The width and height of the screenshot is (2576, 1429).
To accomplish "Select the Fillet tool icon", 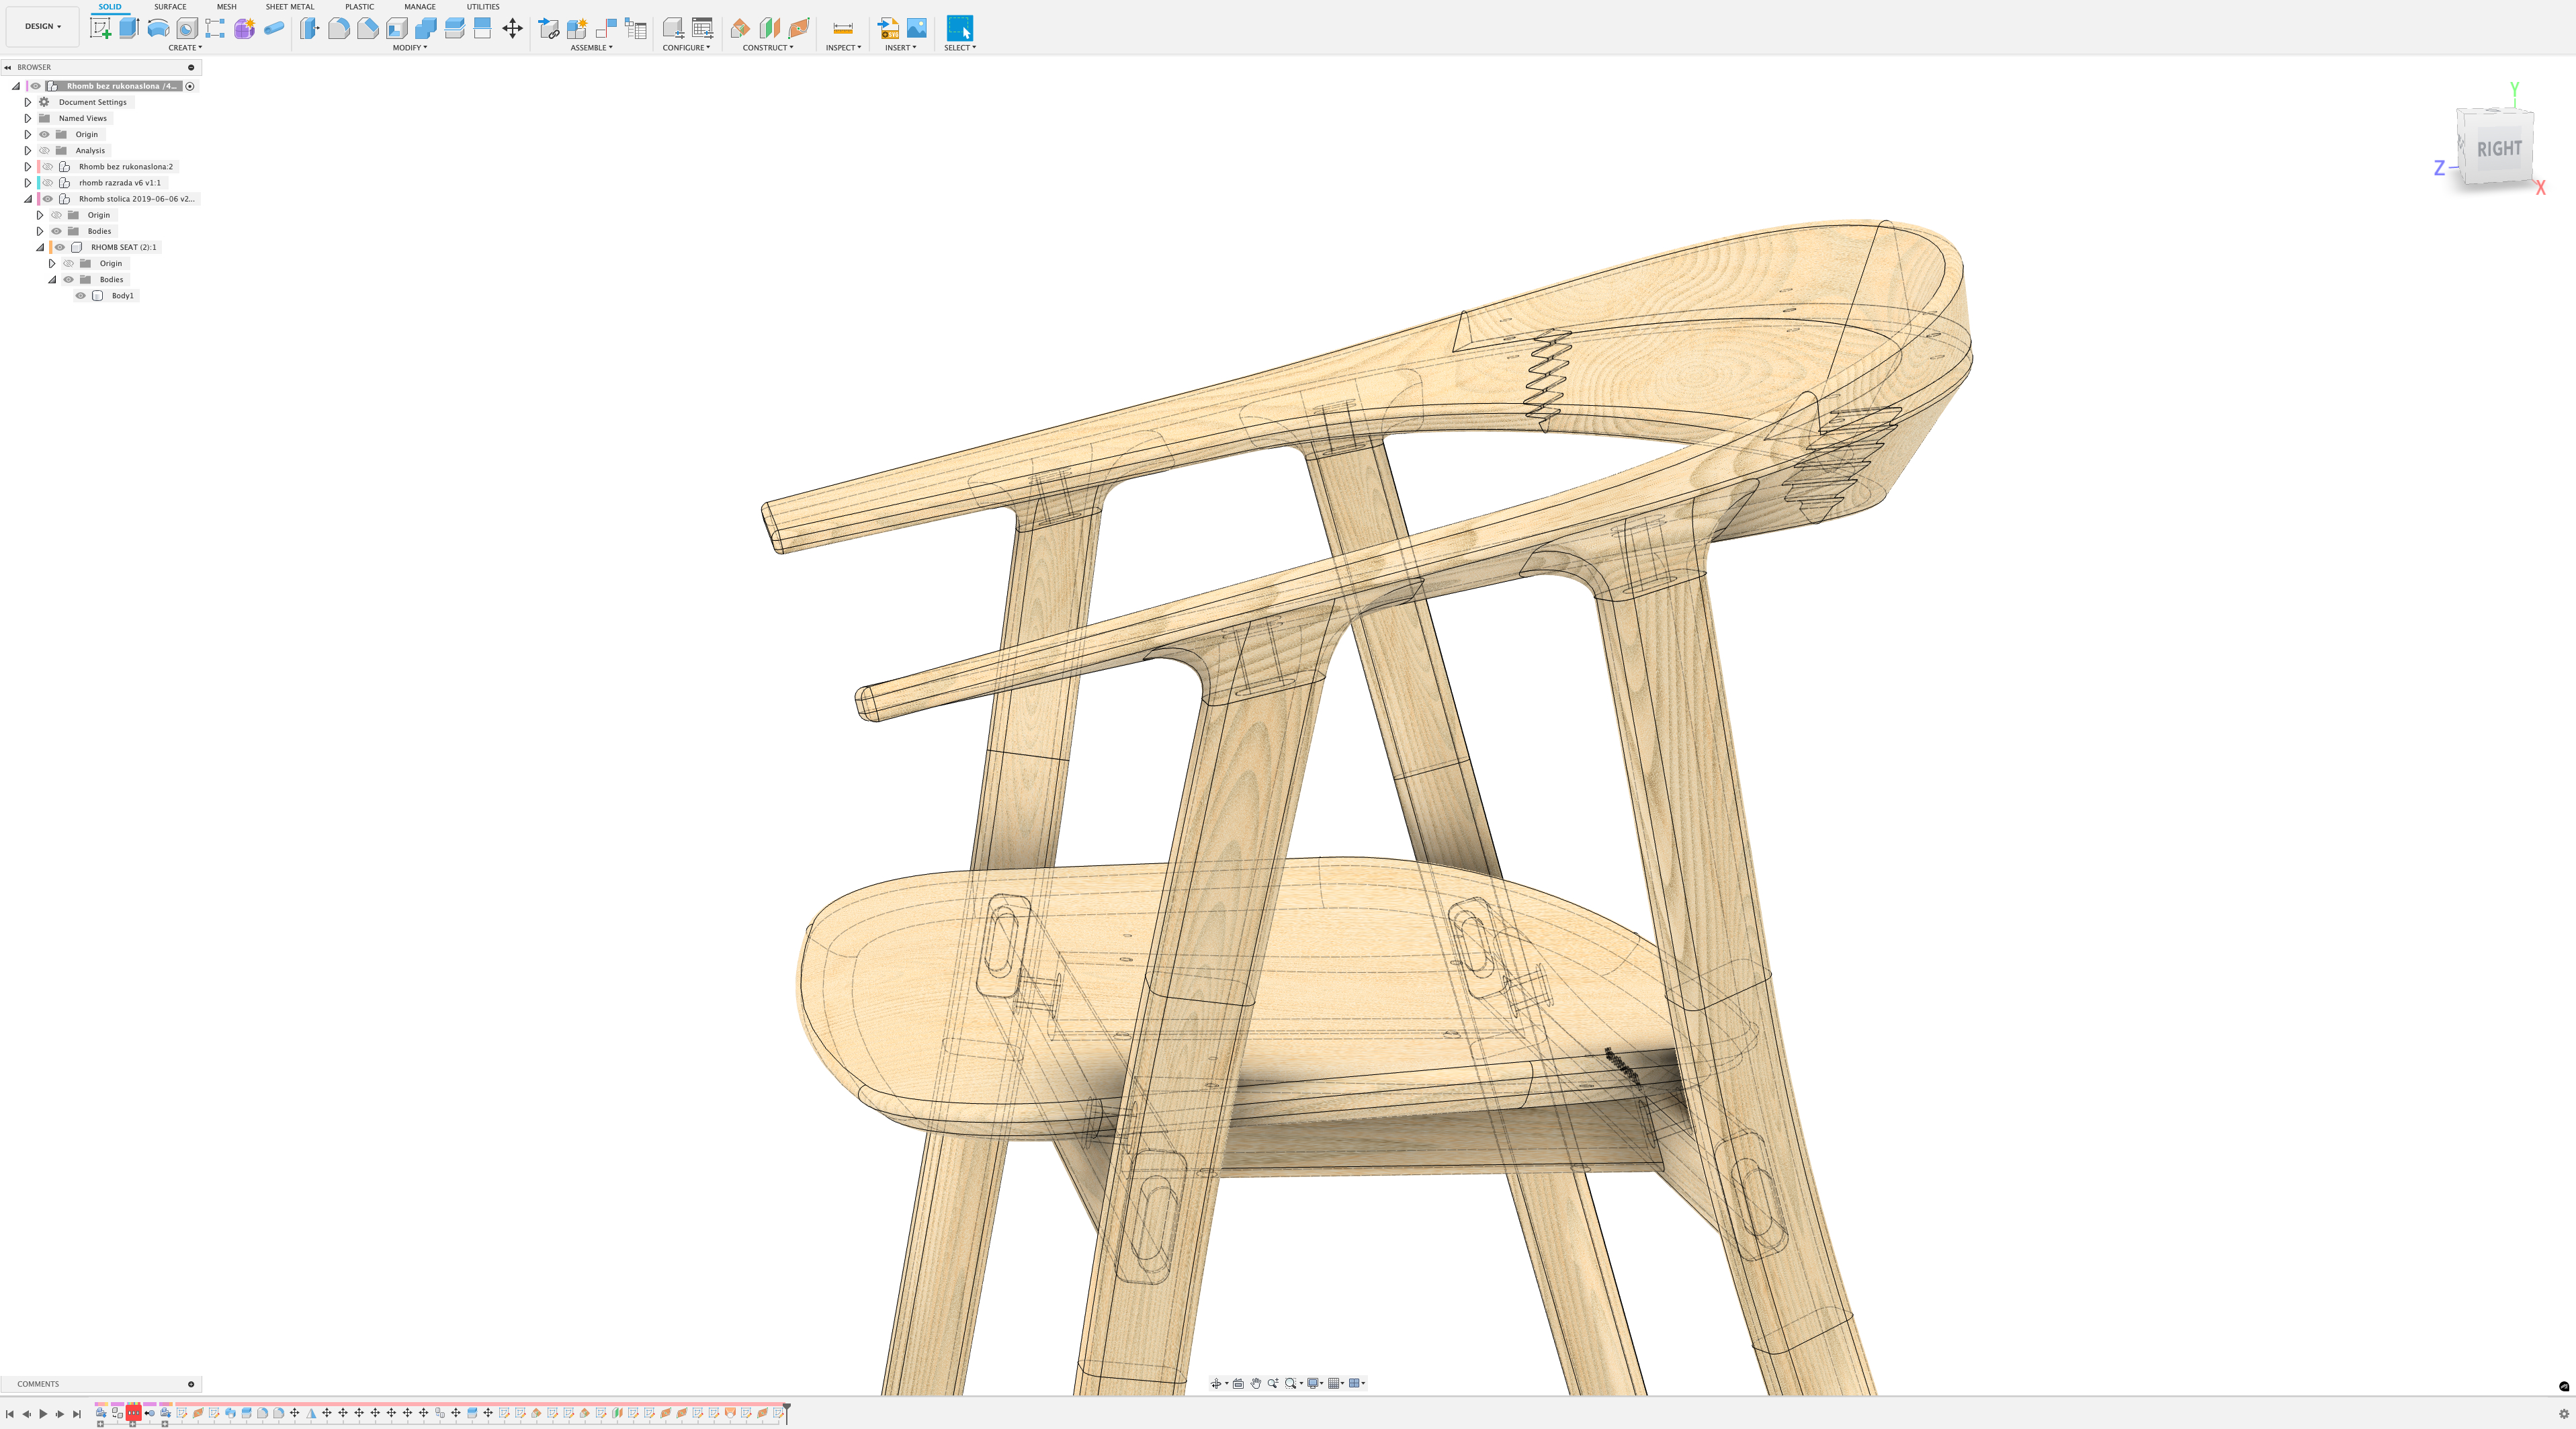I will pyautogui.click(x=339, y=28).
